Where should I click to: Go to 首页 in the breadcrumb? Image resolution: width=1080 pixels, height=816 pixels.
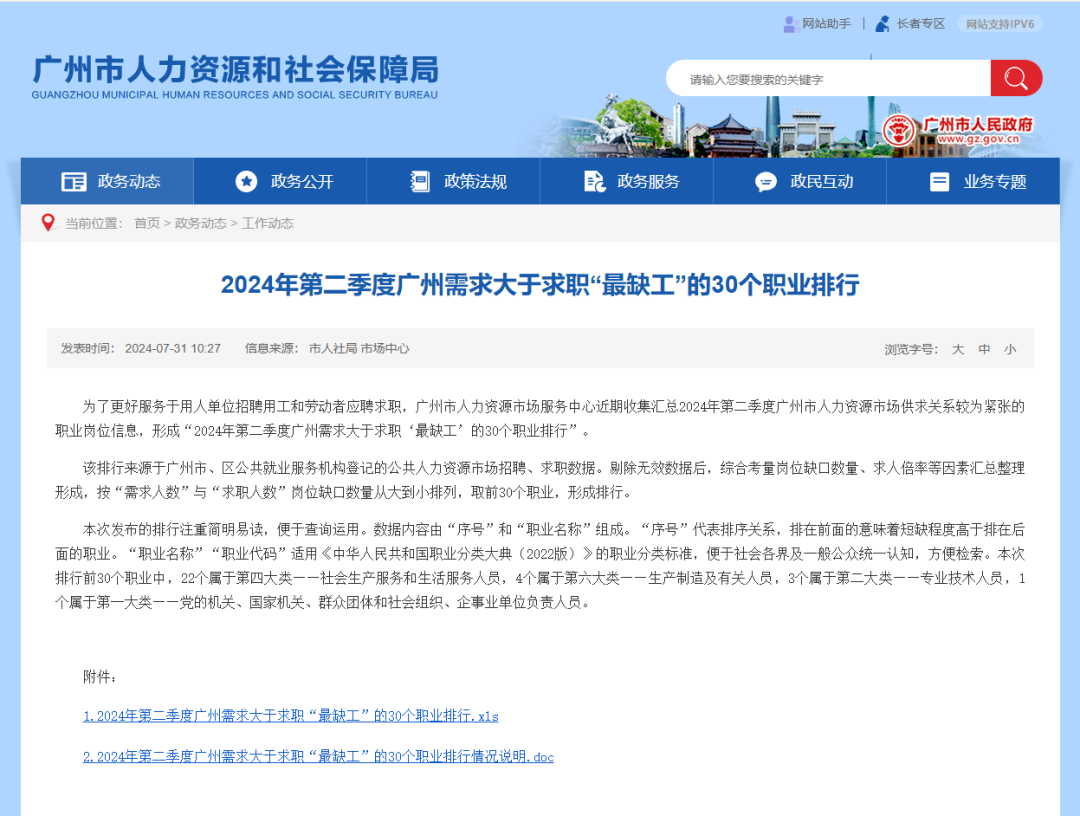click(147, 223)
